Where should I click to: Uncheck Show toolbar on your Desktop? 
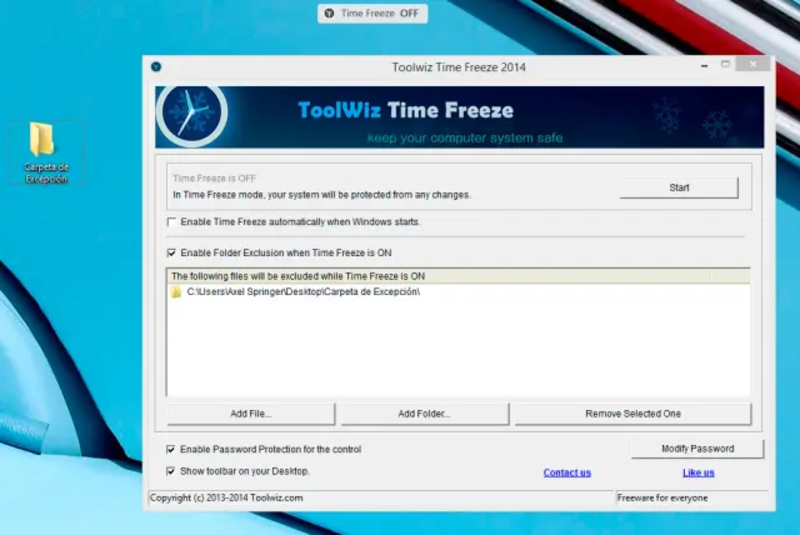[x=171, y=471]
